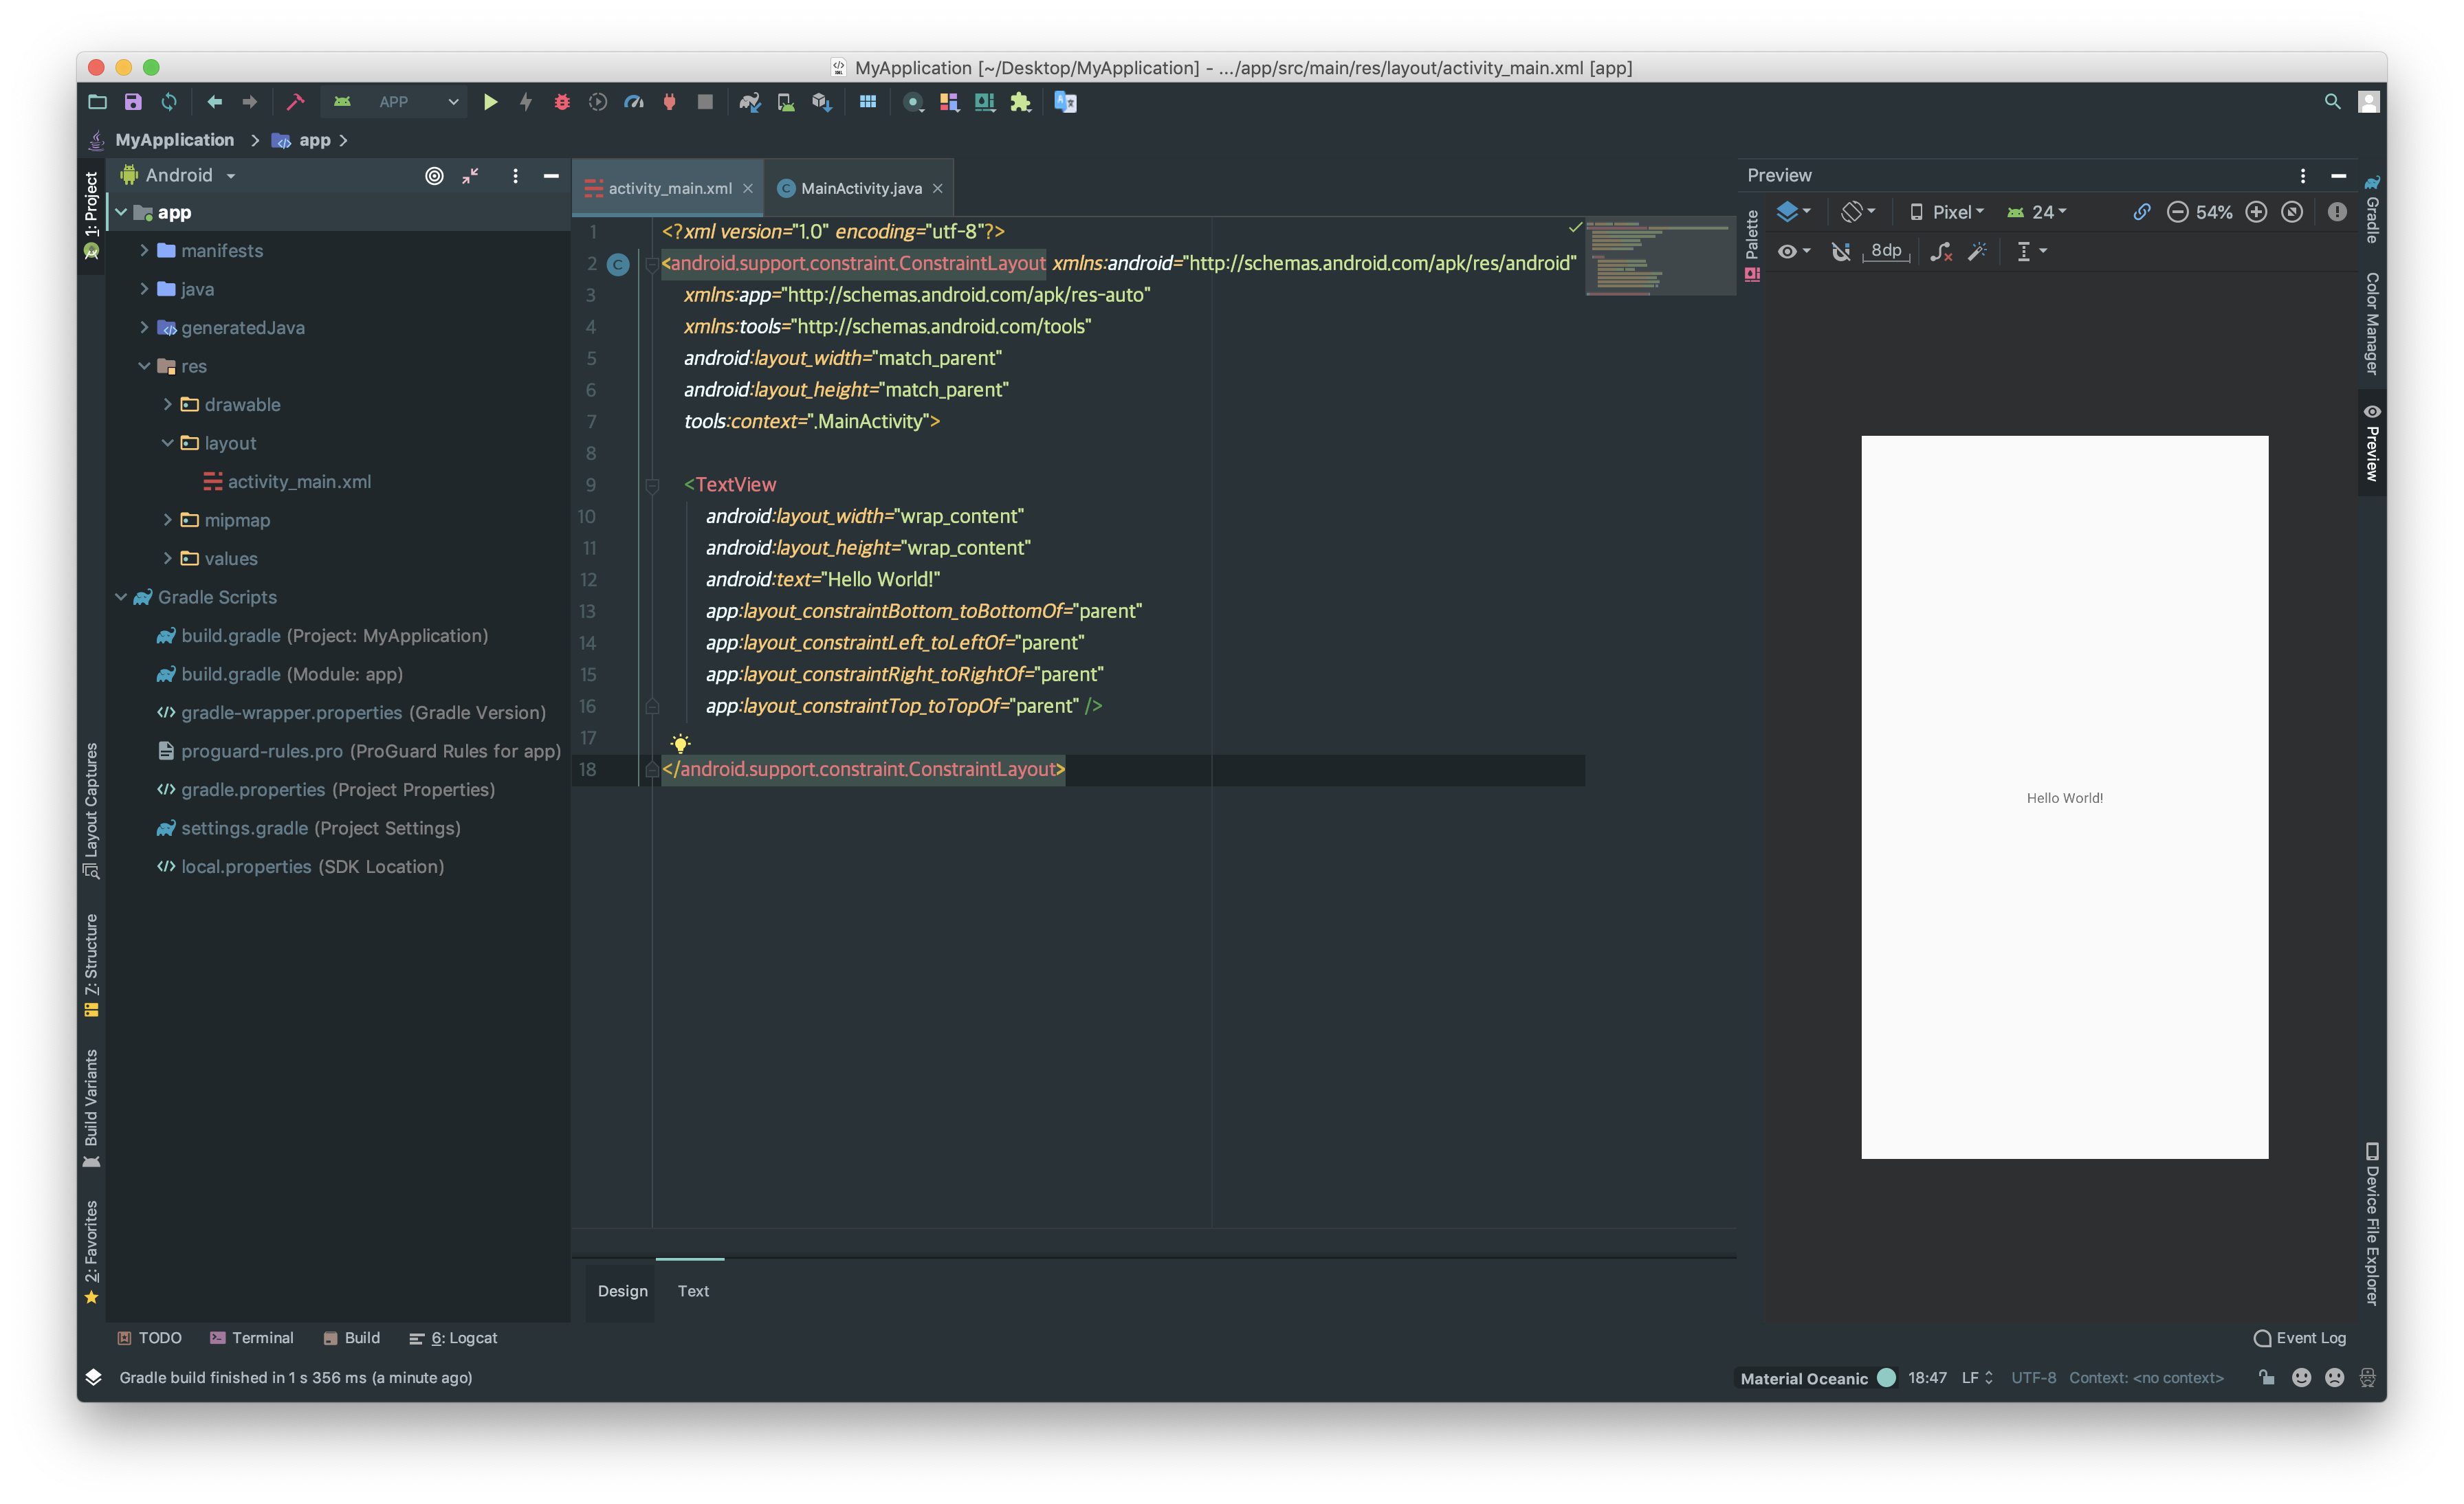Click the Make Project hammer icon
This screenshot has height=1504, width=2464.
click(295, 102)
